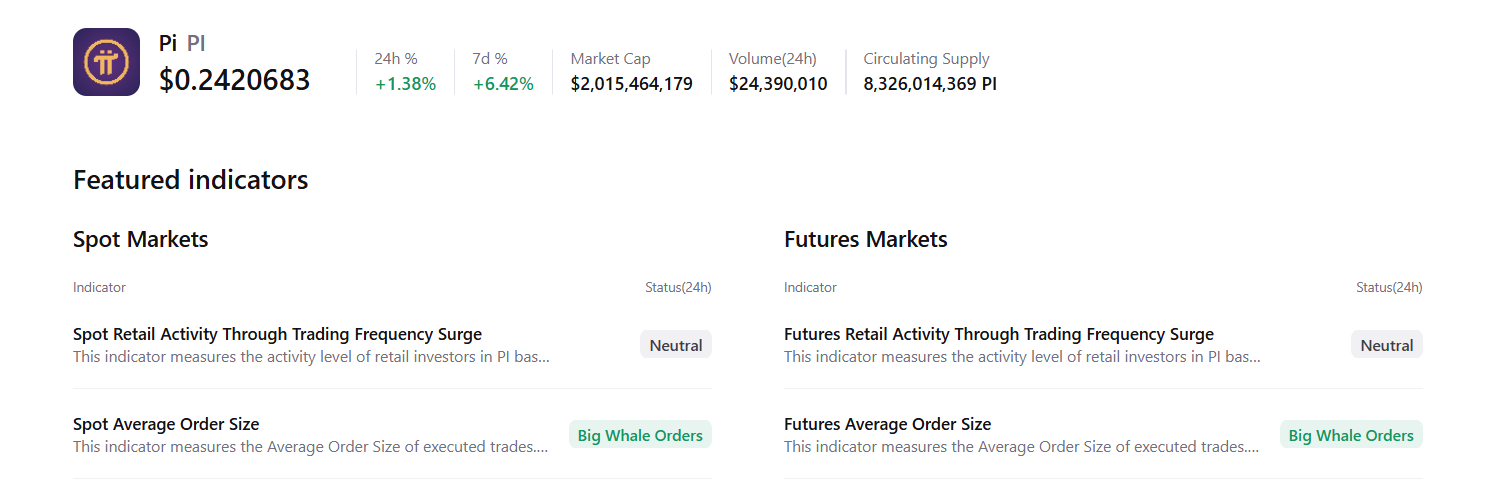Image resolution: width=1499 pixels, height=482 pixels.
Task: Click the Market Cap value $2,015,464,179
Action: pyautogui.click(x=631, y=84)
